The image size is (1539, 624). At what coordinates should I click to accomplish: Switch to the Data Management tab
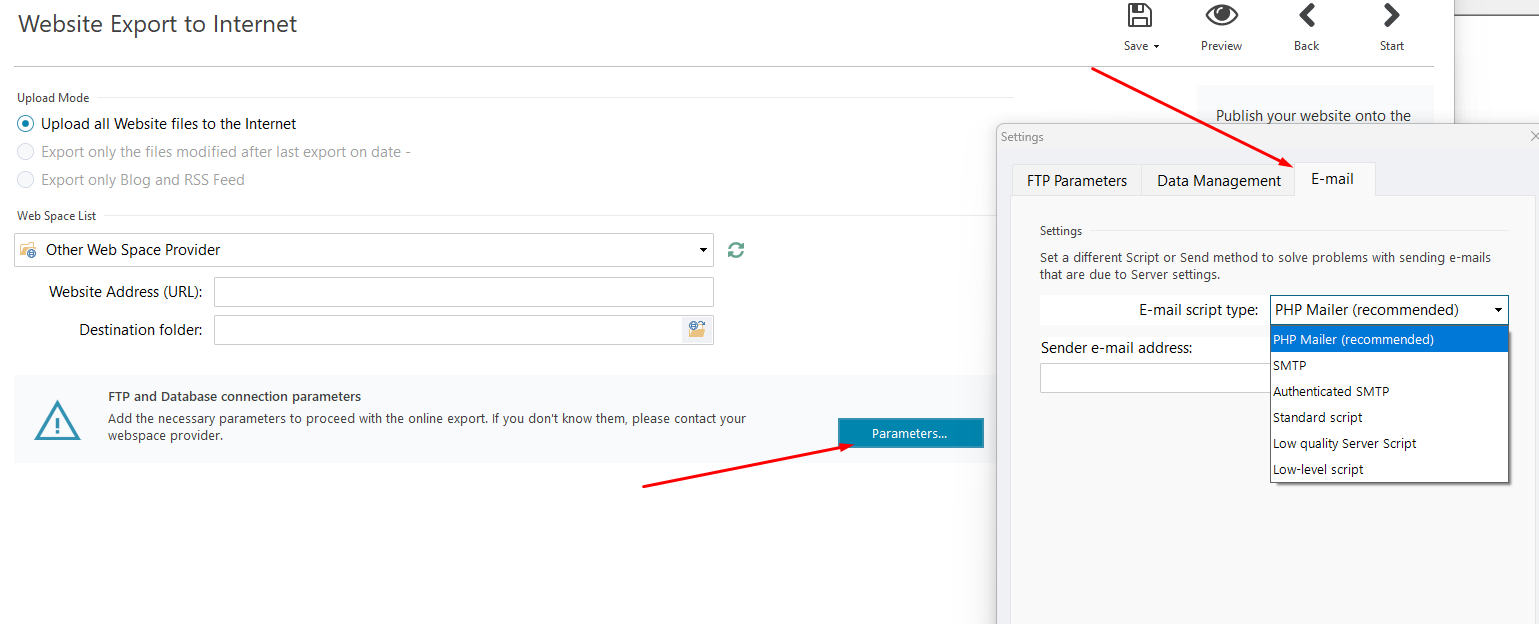point(1218,180)
